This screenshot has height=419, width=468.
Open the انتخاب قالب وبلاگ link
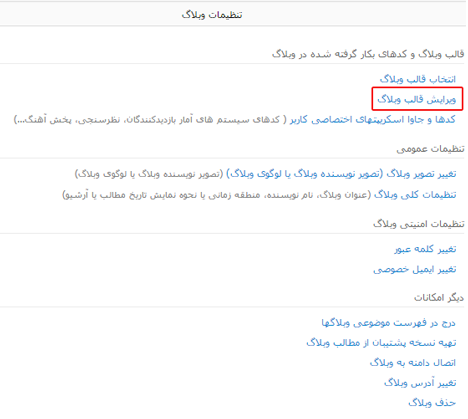(418, 79)
